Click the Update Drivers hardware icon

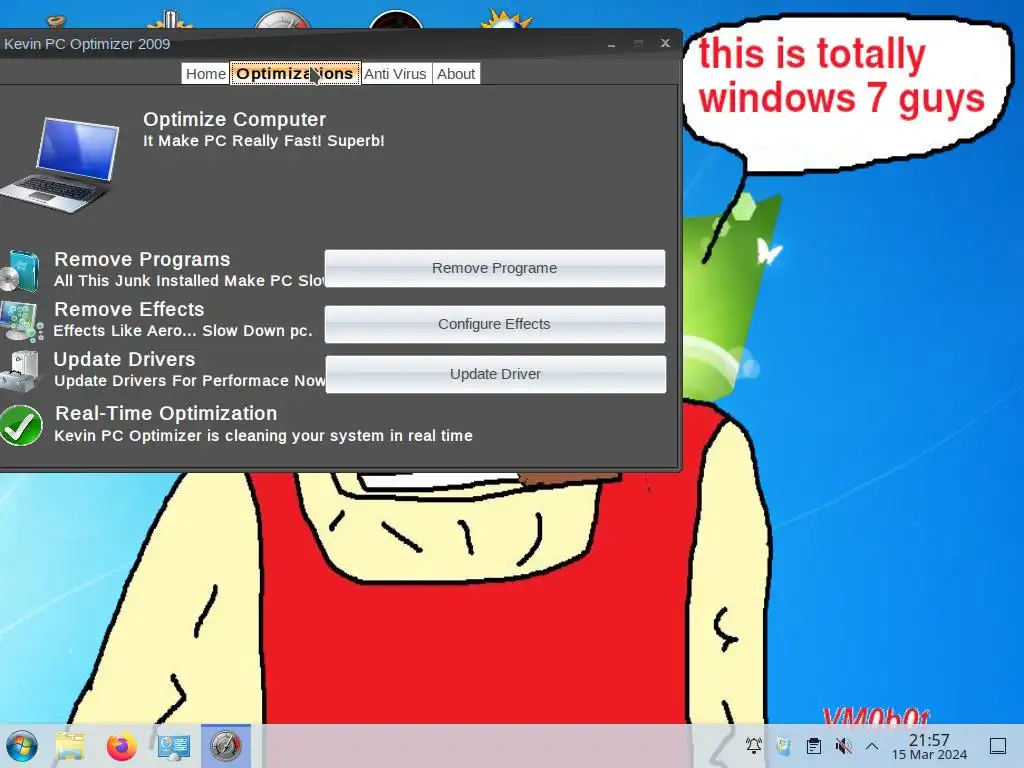tap(20, 371)
